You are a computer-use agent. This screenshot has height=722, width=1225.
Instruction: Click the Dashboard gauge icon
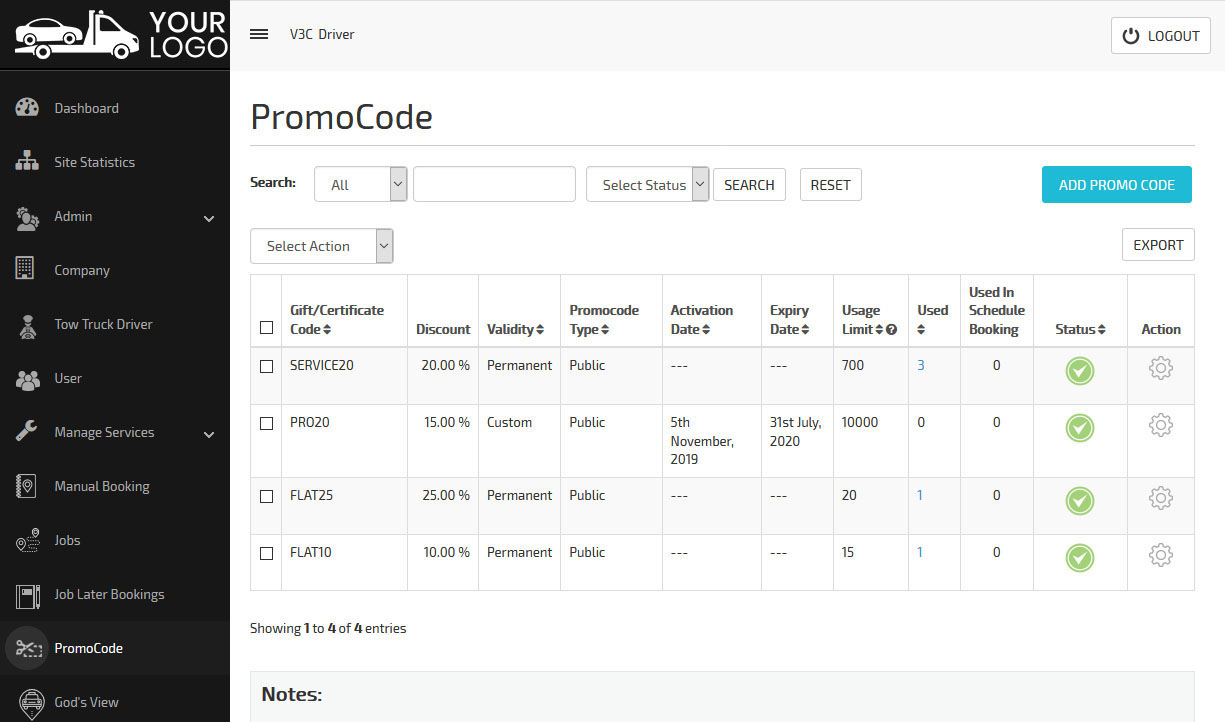(27, 108)
